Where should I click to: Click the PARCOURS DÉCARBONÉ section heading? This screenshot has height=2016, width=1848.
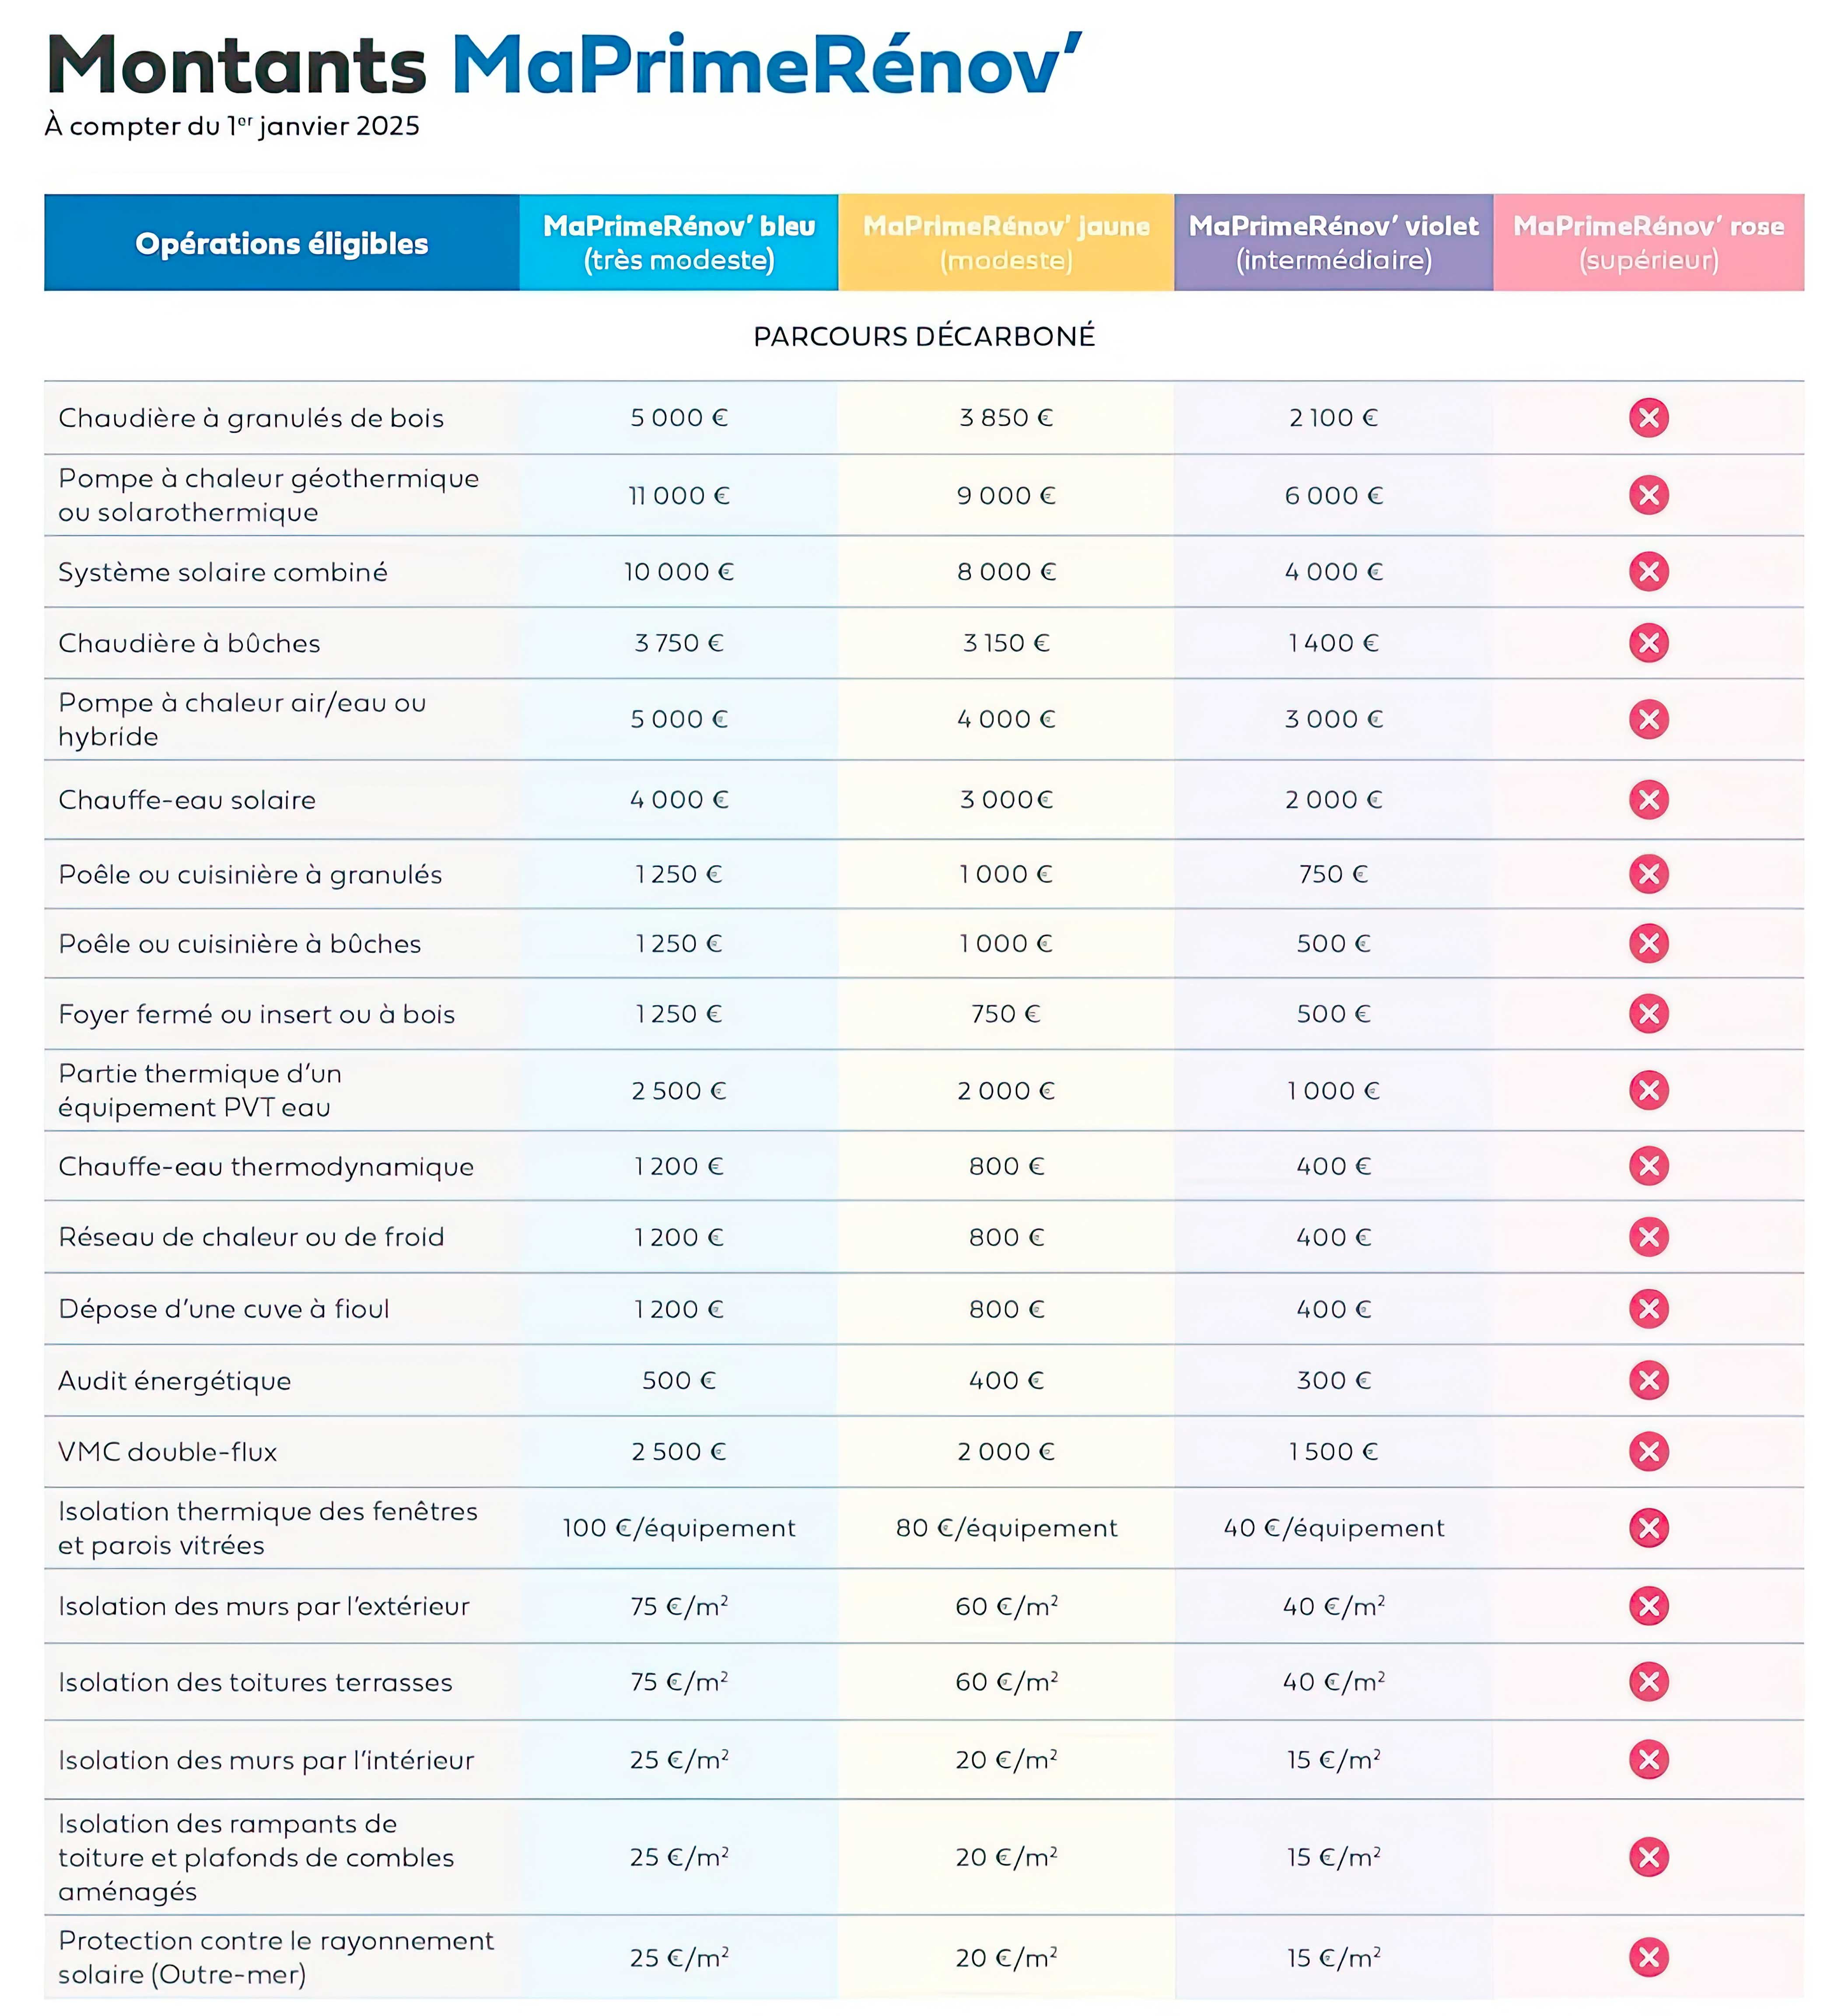pyautogui.click(x=924, y=336)
